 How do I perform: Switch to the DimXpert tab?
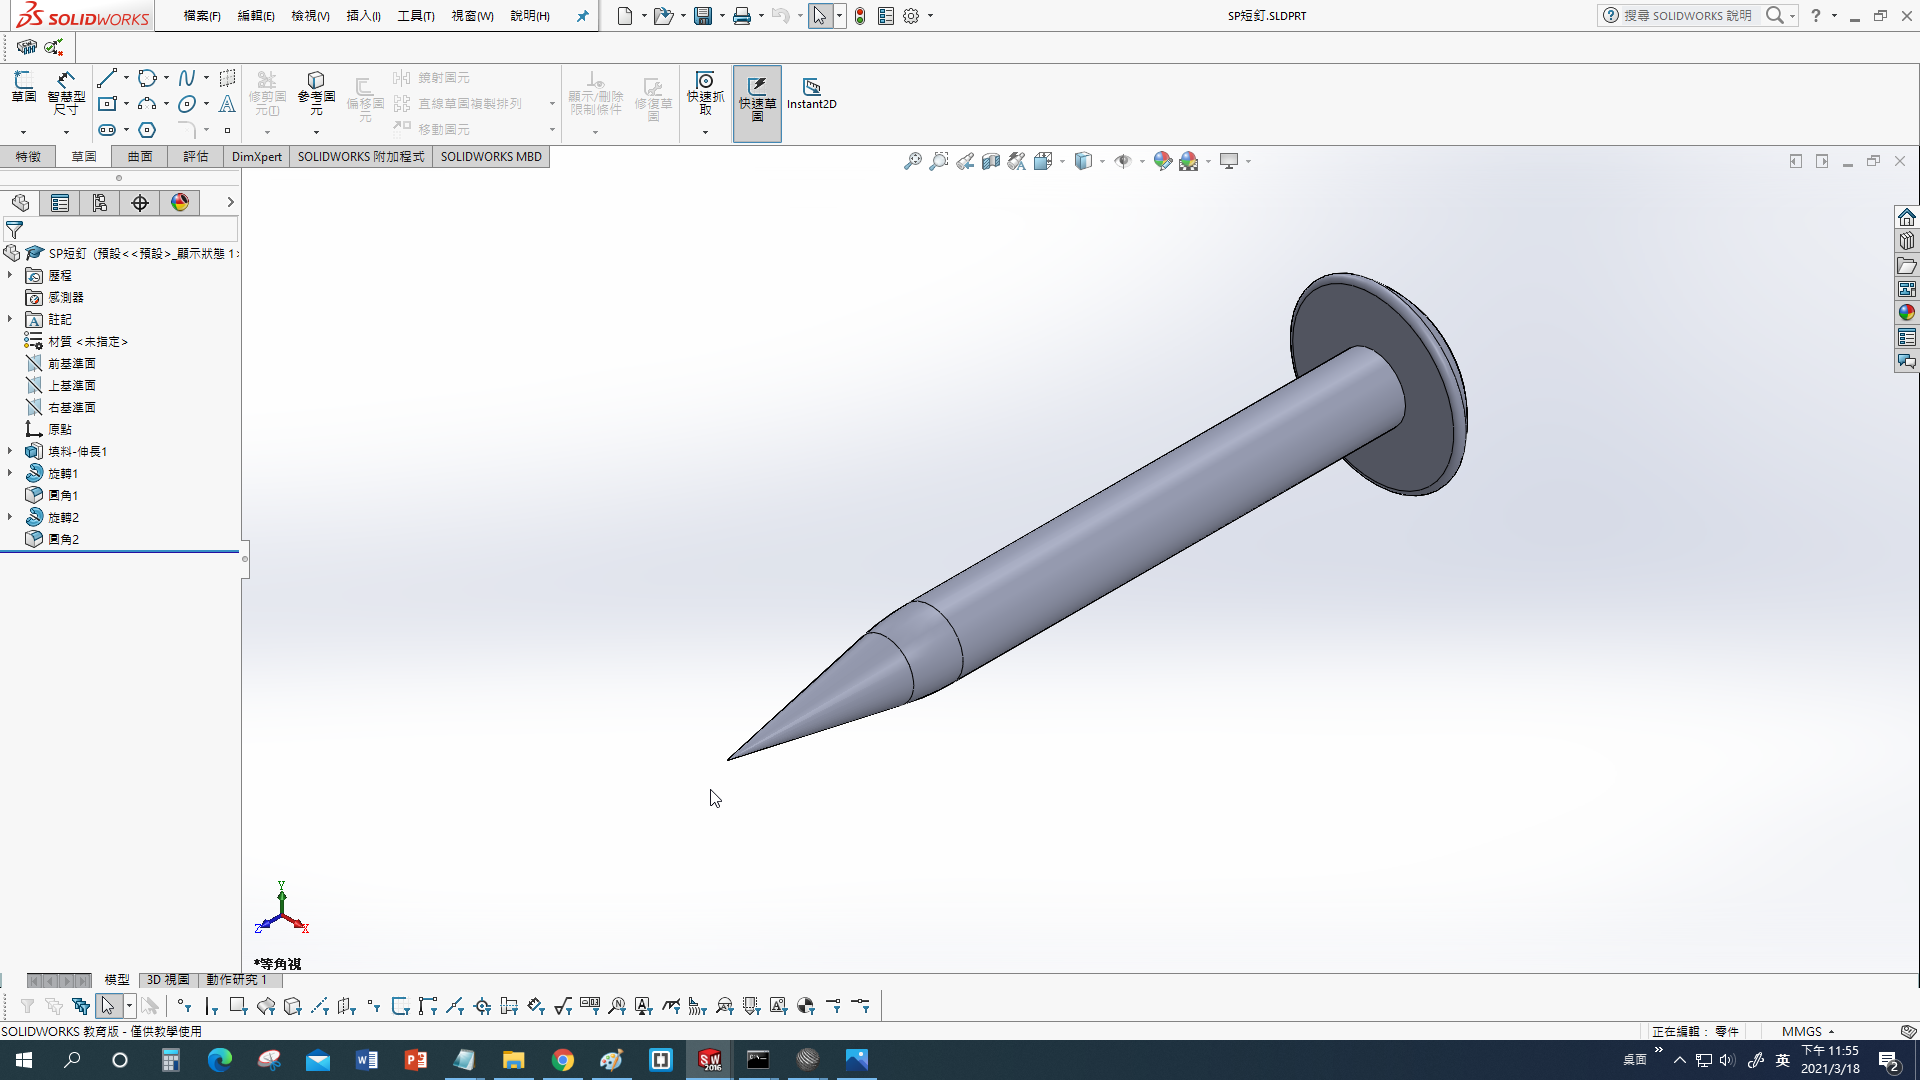[x=257, y=157]
